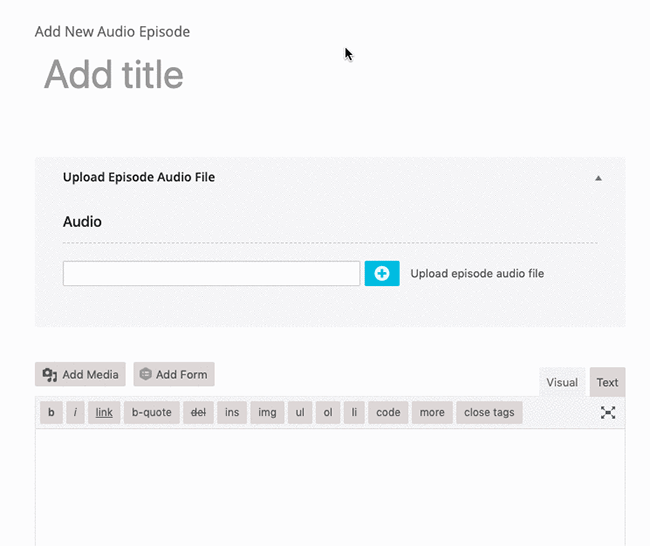
Task: Focus the audio file URL input field
Action: click(211, 273)
